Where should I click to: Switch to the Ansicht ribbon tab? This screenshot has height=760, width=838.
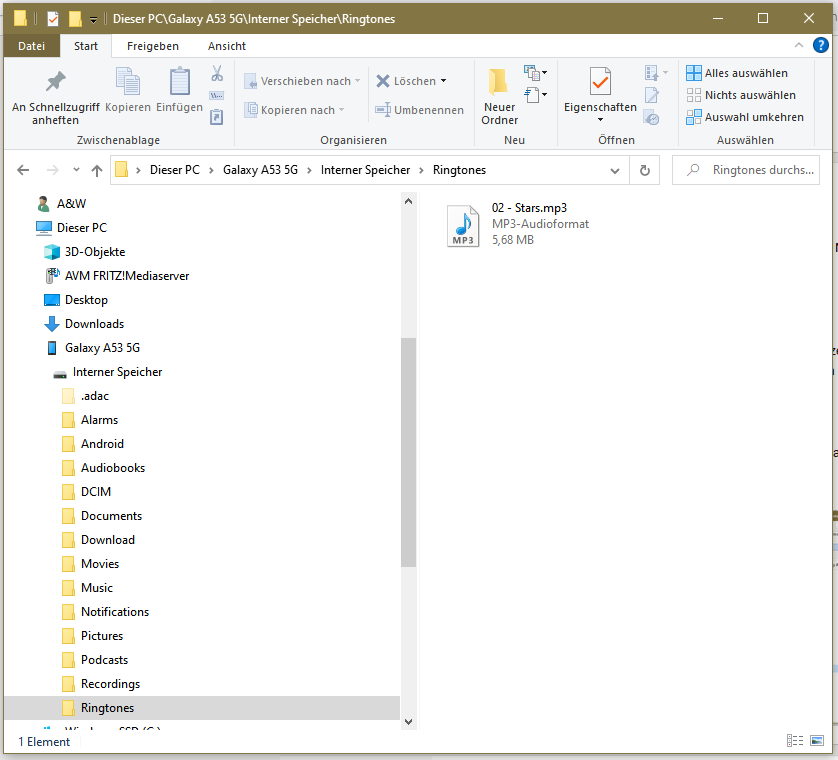pyautogui.click(x=227, y=46)
